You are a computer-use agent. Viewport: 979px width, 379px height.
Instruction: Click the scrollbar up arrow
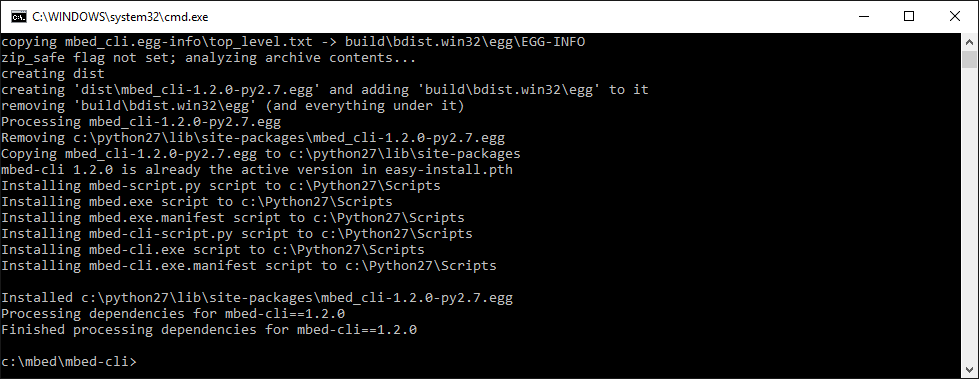point(970,42)
